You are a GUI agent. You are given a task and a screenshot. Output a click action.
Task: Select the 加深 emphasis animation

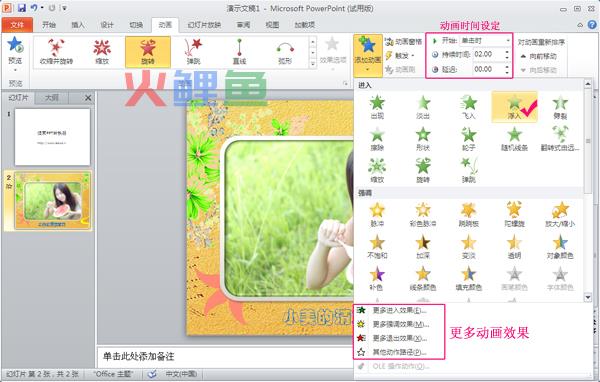[x=423, y=247]
